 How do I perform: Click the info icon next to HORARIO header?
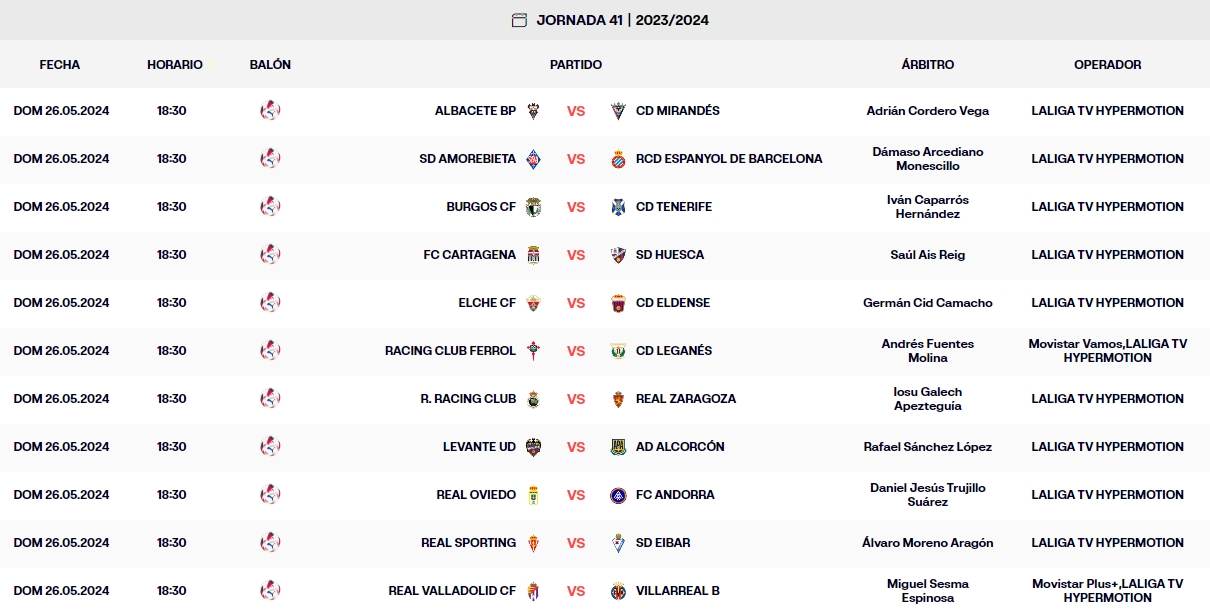click(x=210, y=62)
